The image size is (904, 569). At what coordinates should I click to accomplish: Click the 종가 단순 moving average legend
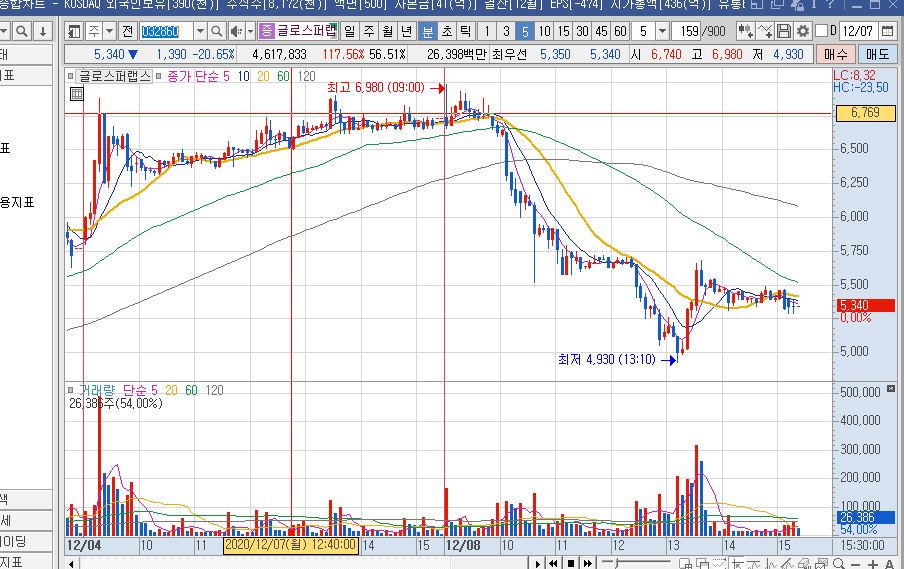click(198, 76)
